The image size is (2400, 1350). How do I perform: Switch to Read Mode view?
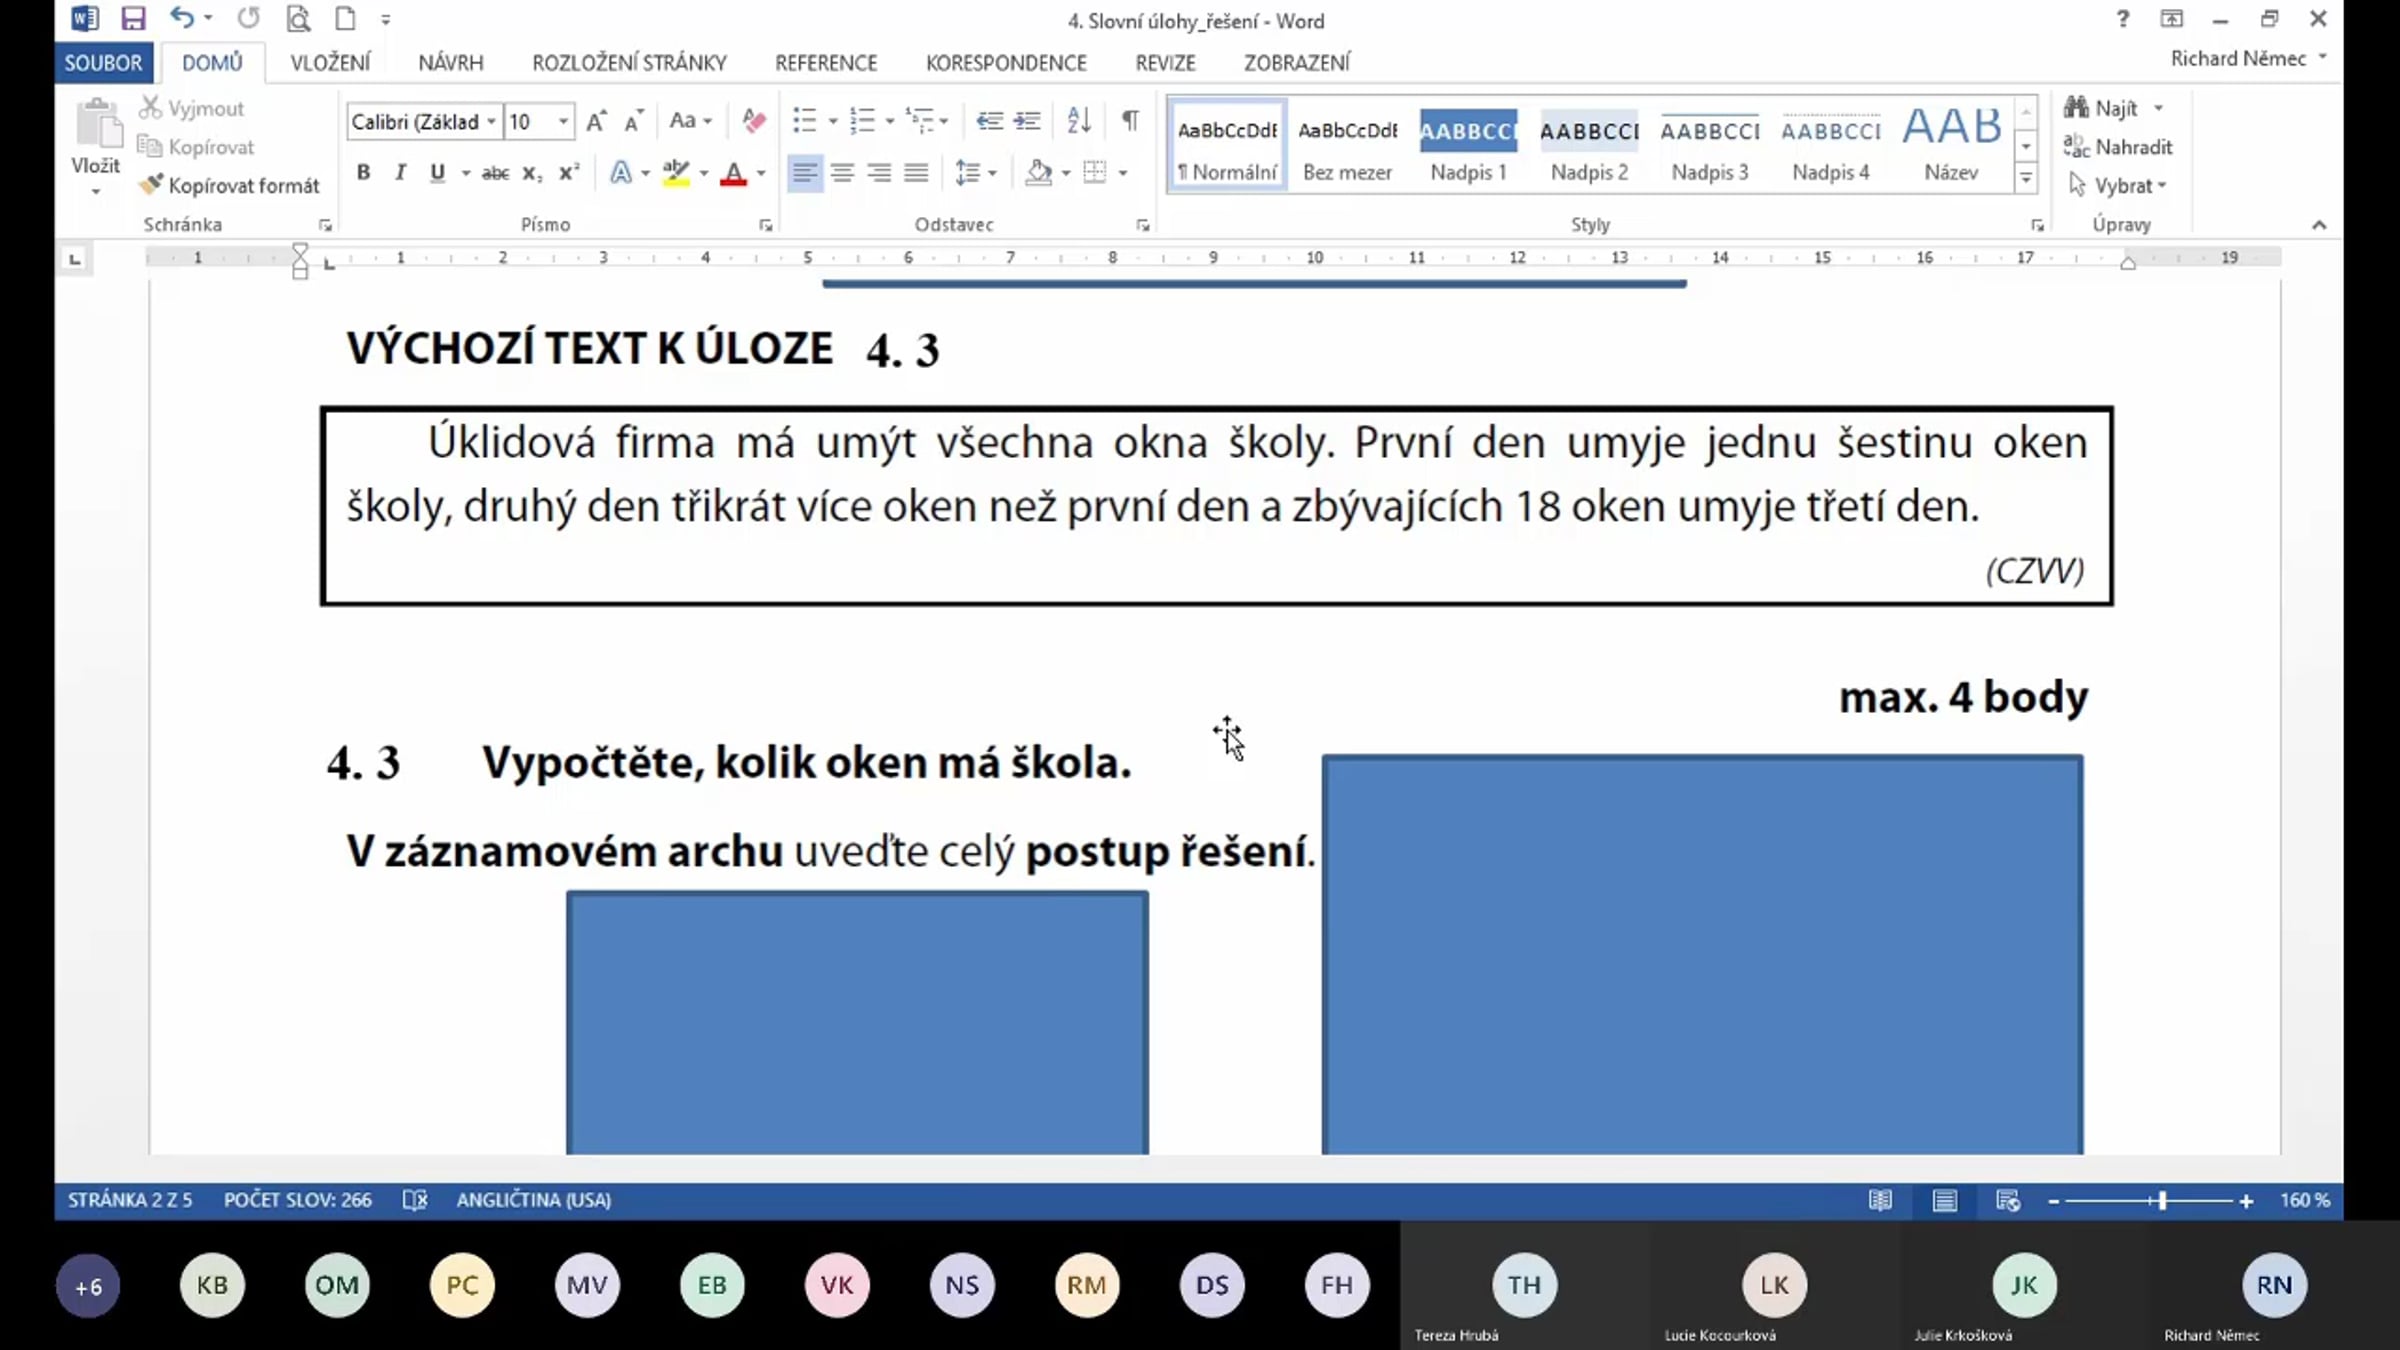tap(1880, 1200)
